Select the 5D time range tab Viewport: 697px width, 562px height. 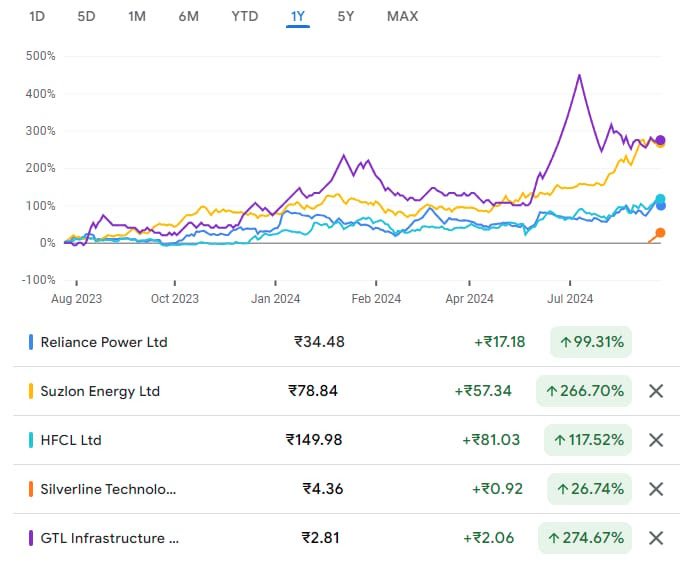(x=86, y=16)
